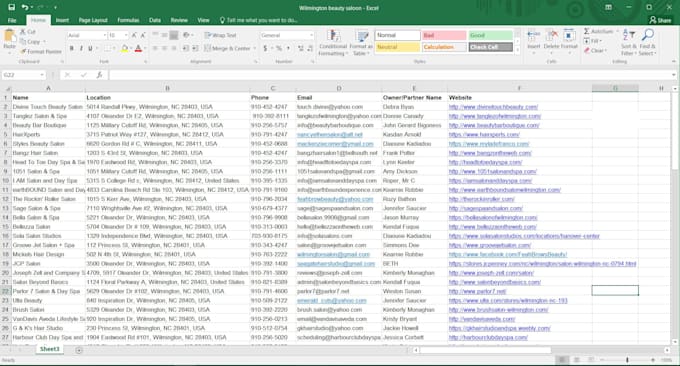Apply the Normal cell style

tap(398, 35)
